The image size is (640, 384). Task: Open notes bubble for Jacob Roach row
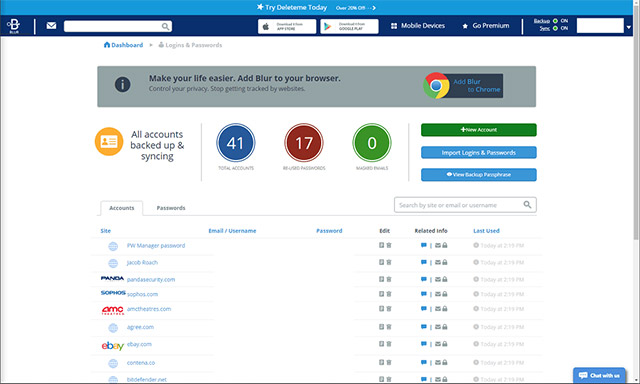424,262
